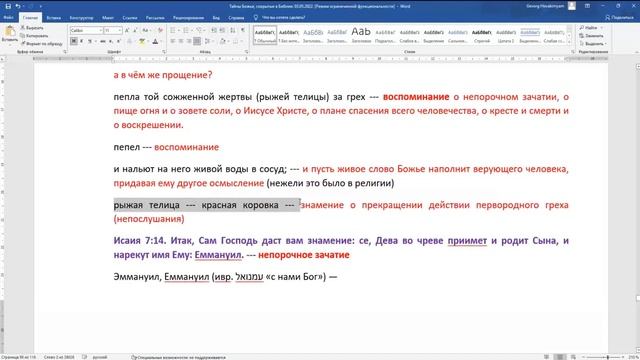The width and height of the screenshot is (640, 360).
Task: Show paragraph marks
Action: point(243,30)
